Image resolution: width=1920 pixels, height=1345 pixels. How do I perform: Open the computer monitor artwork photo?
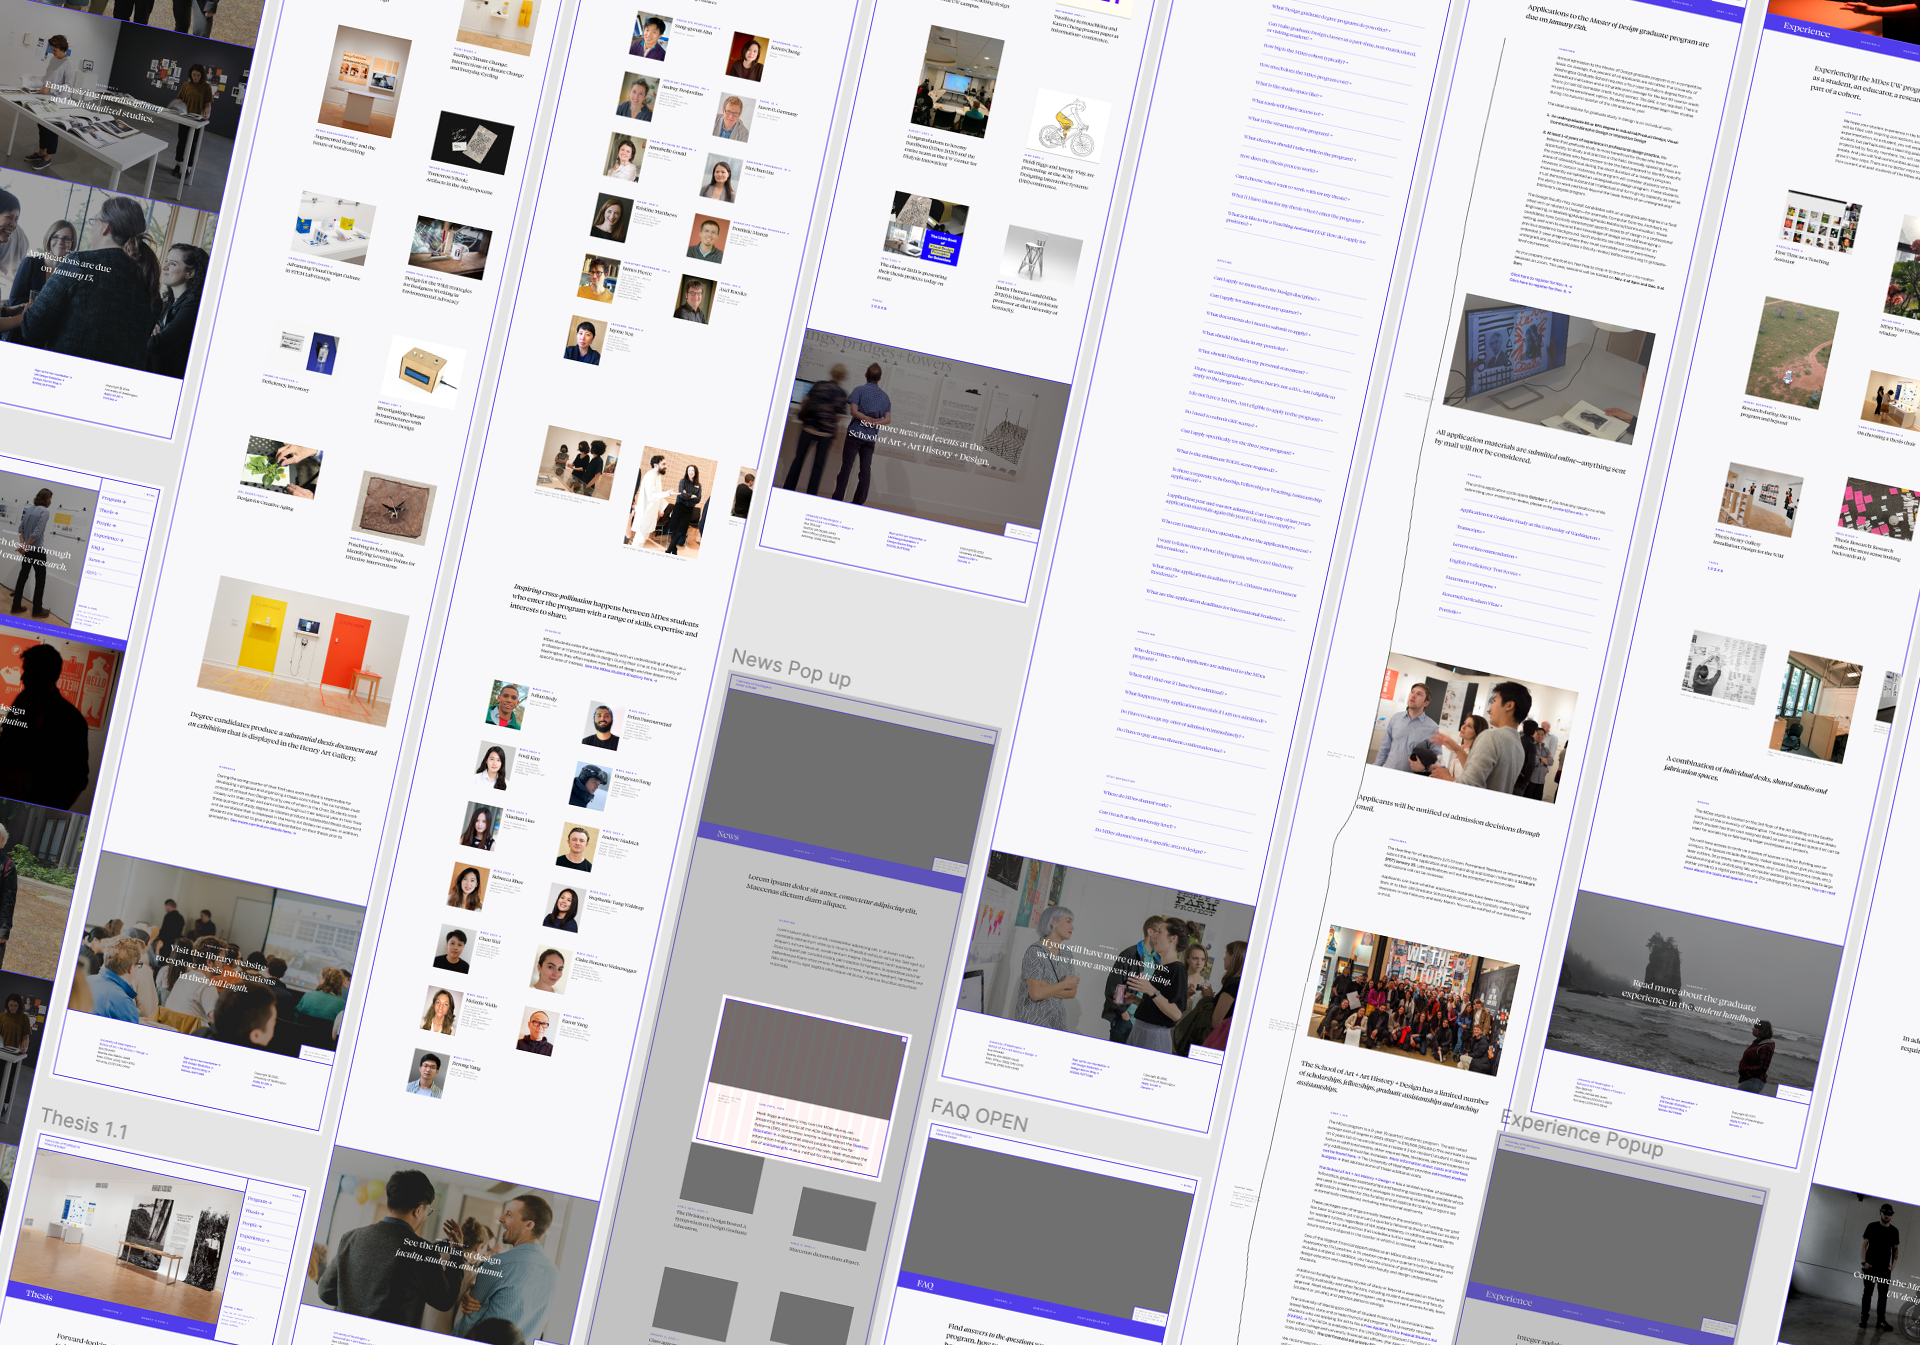coord(1549,370)
